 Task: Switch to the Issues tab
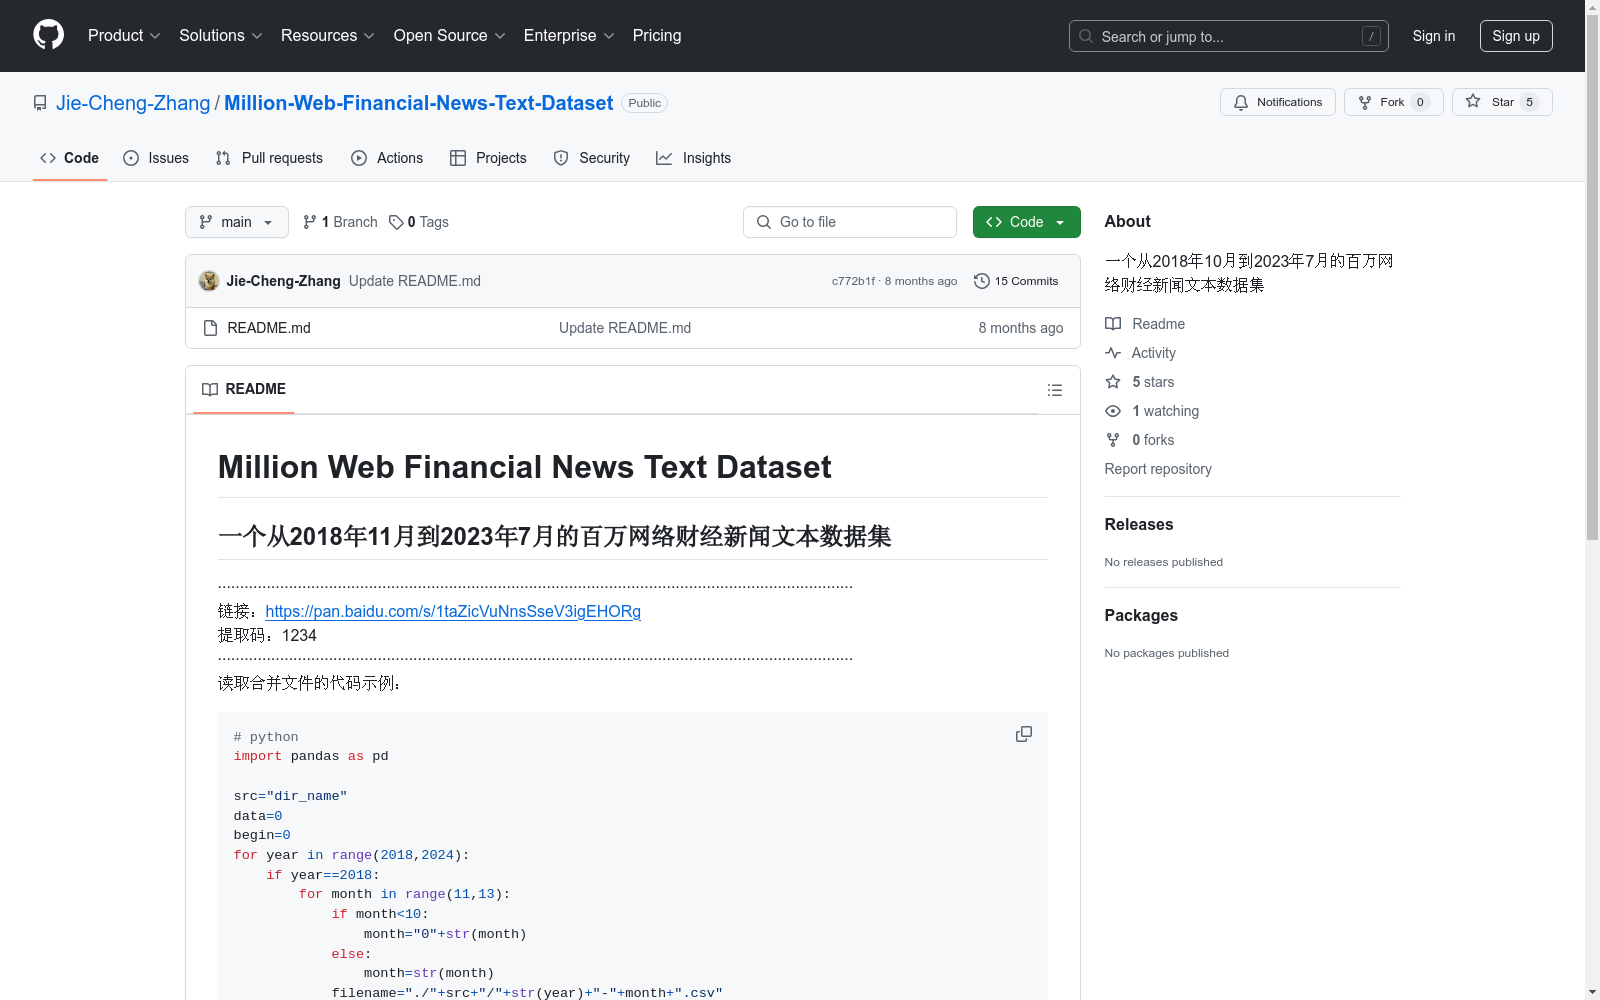(156, 158)
